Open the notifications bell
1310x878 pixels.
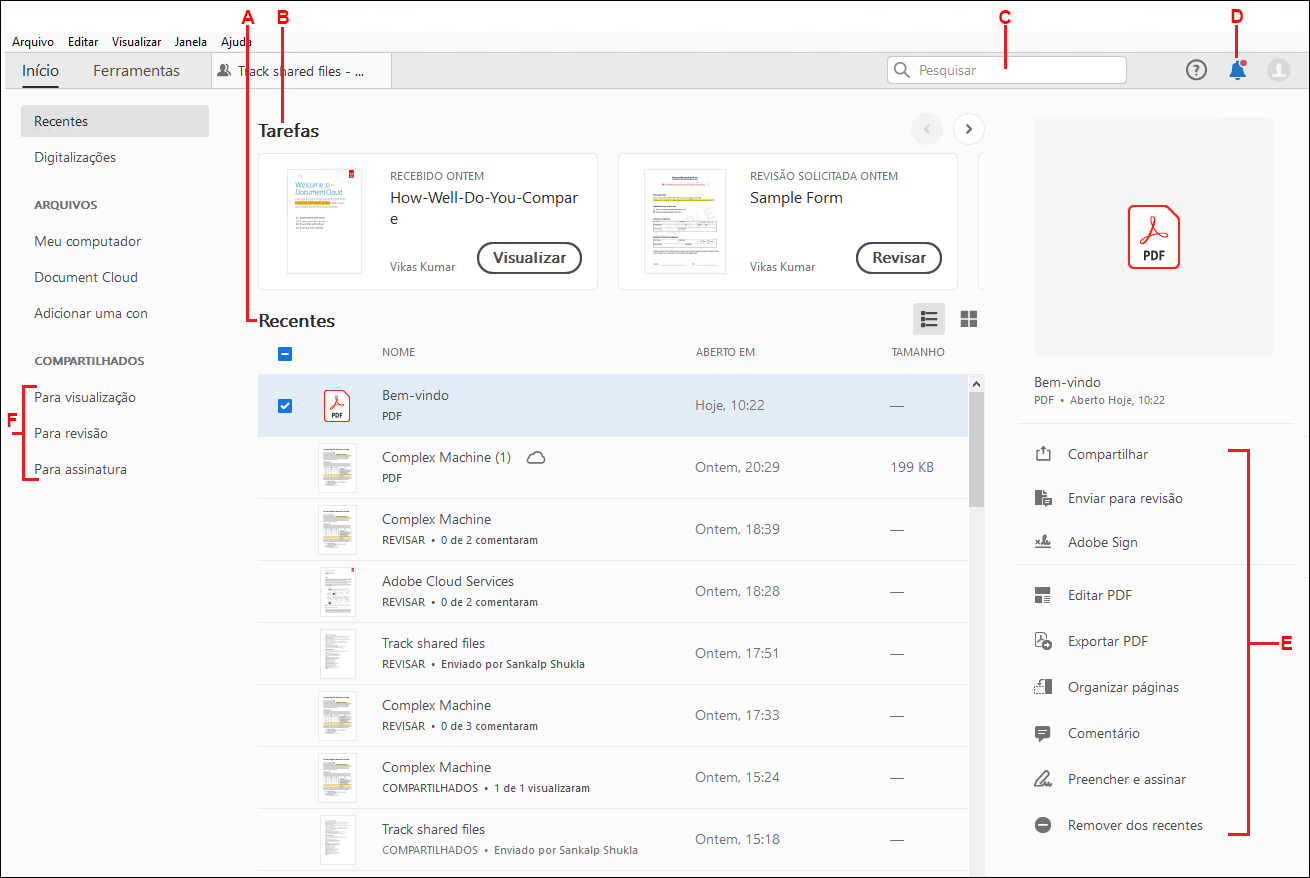(x=1237, y=70)
